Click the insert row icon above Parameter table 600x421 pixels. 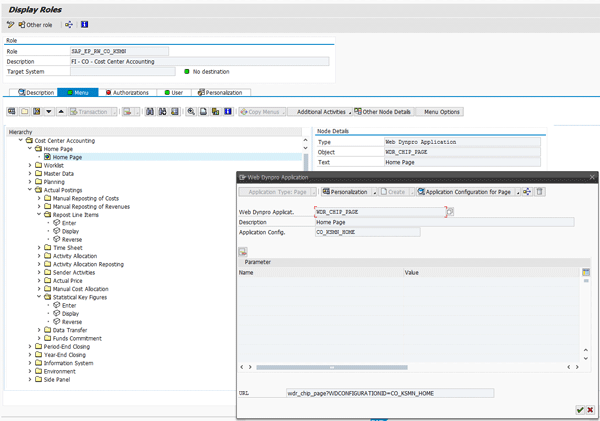[x=243, y=252]
